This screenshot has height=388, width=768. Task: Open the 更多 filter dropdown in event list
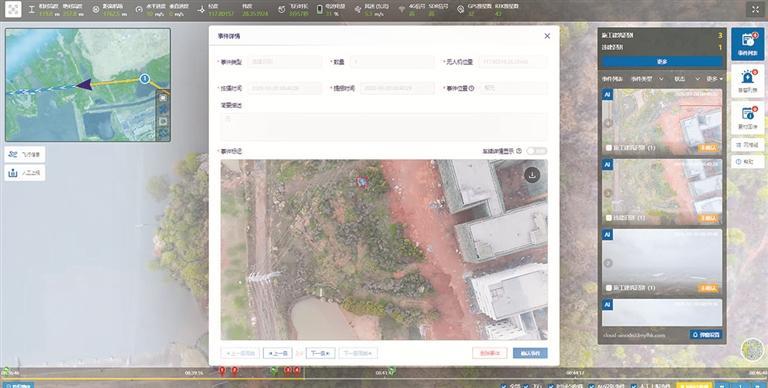point(715,79)
